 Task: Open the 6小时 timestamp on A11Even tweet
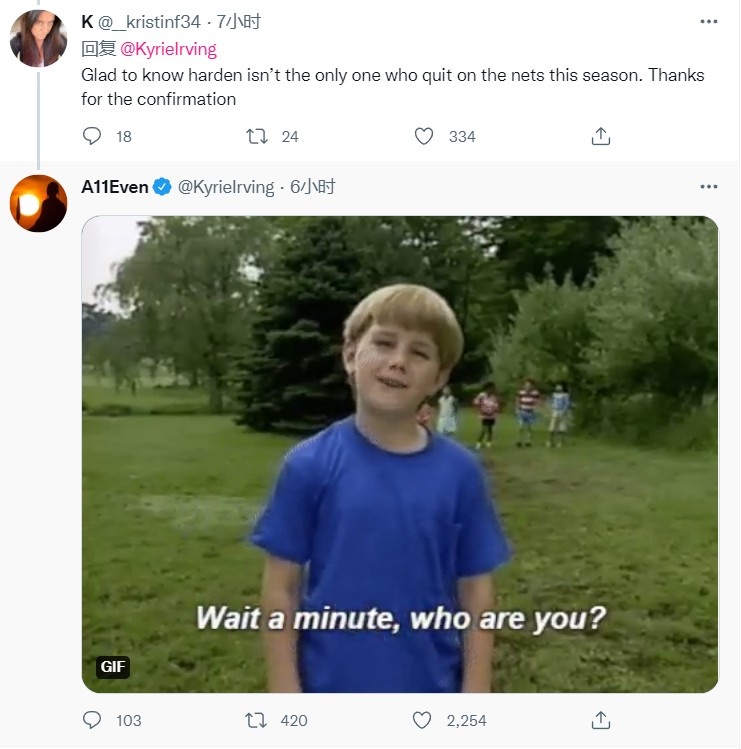tap(312, 187)
